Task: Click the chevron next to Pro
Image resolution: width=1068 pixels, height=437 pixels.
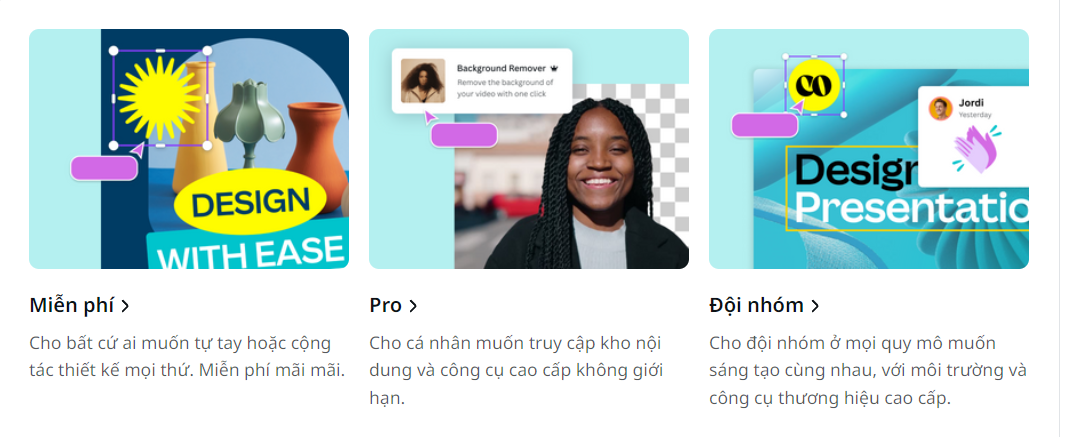Action: click(x=413, y=306)
